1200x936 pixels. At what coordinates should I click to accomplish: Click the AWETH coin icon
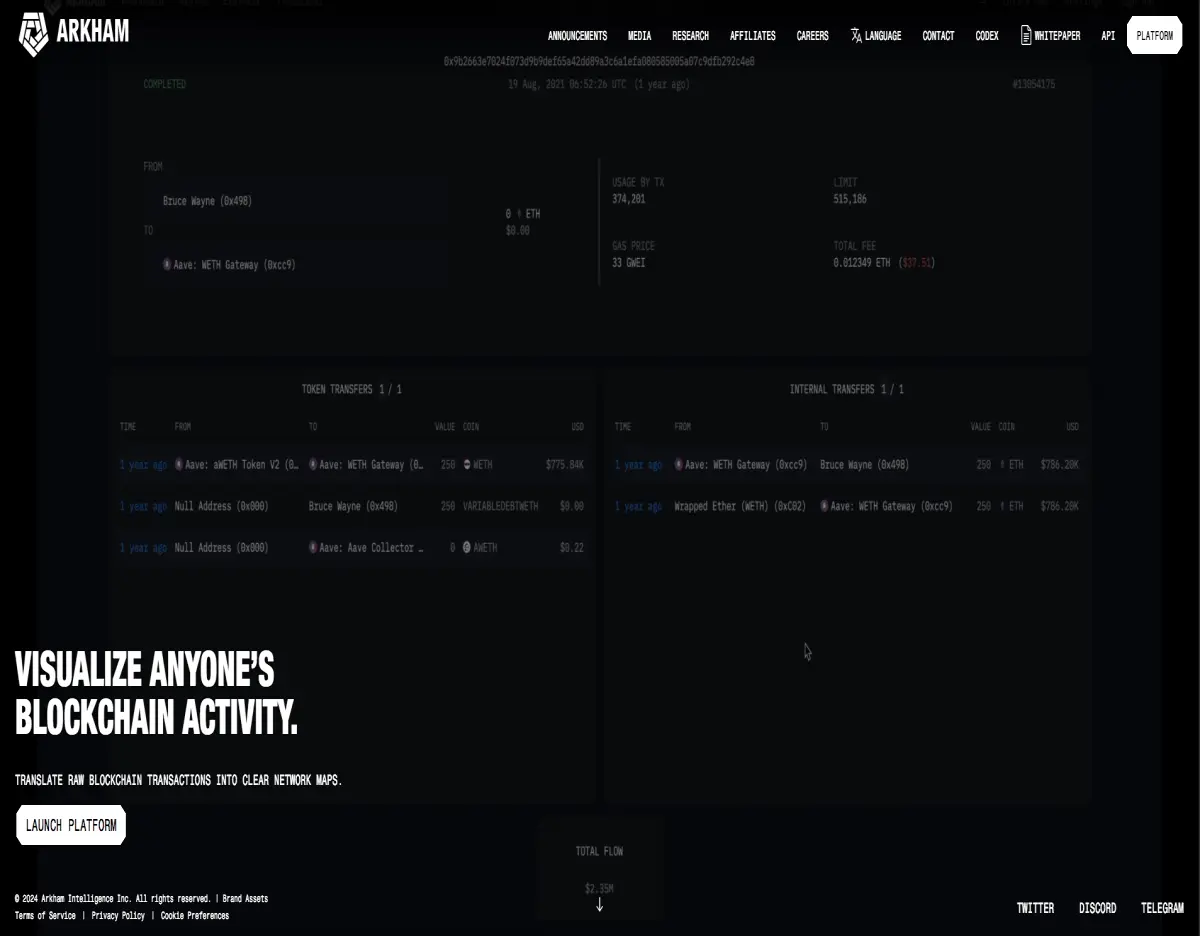tap(467, 548)
